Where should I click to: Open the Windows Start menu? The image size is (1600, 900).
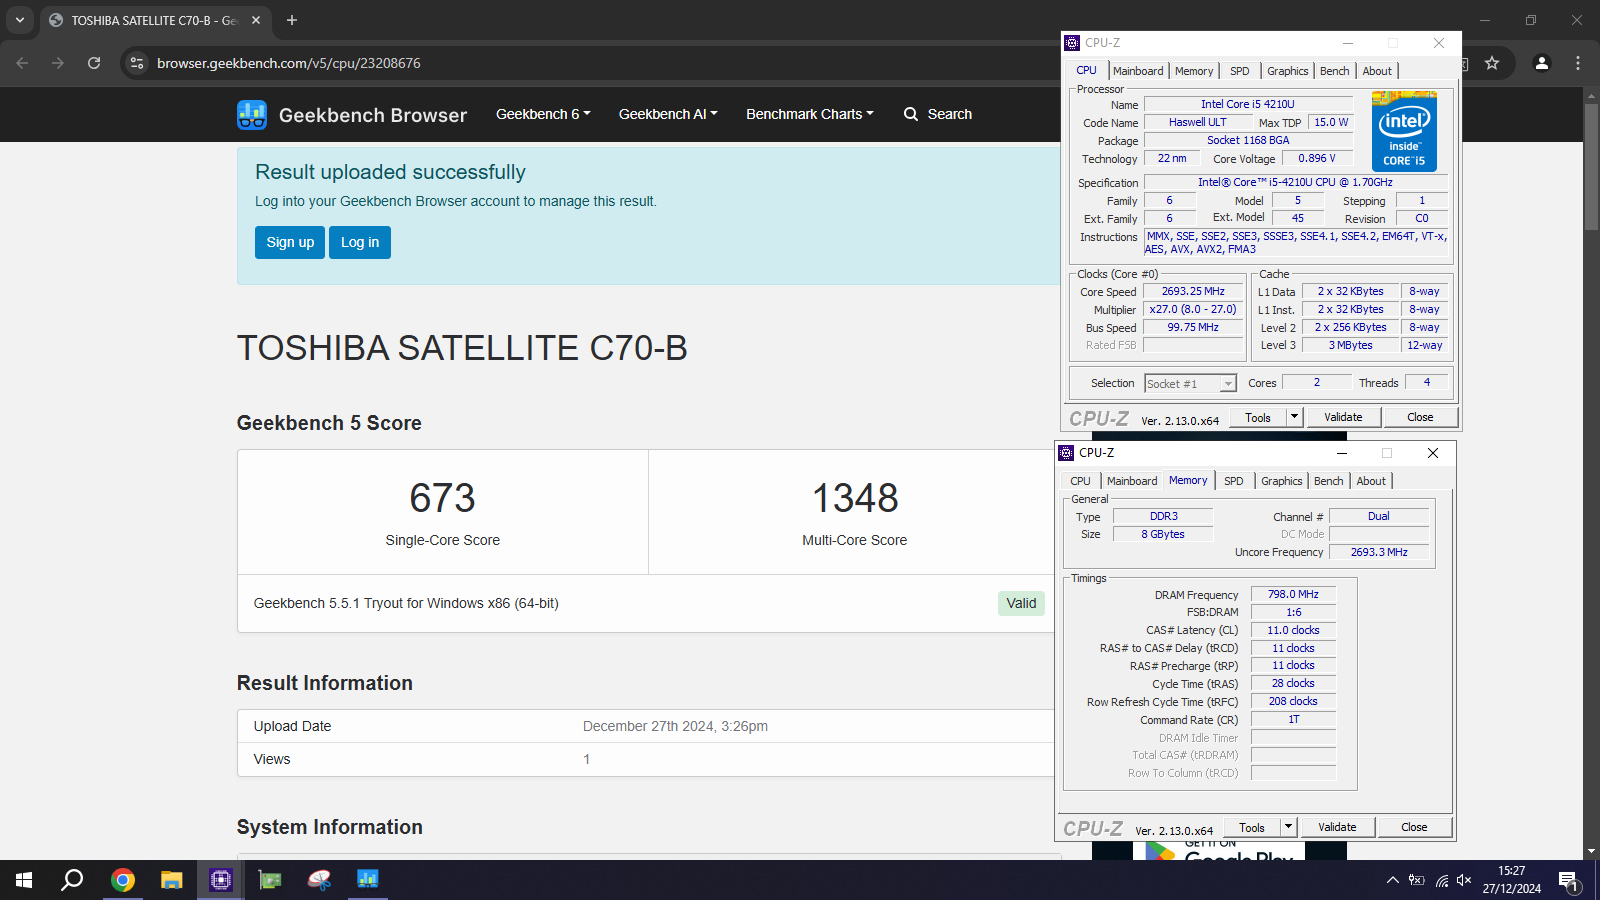click(x=24, y=880)
